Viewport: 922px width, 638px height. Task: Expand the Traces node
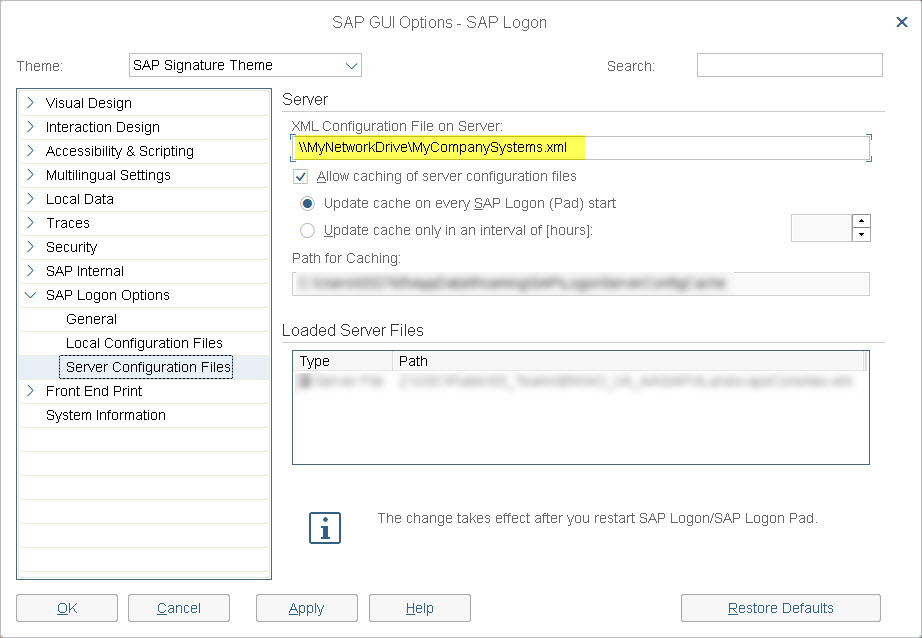click(x=31, y=223)
